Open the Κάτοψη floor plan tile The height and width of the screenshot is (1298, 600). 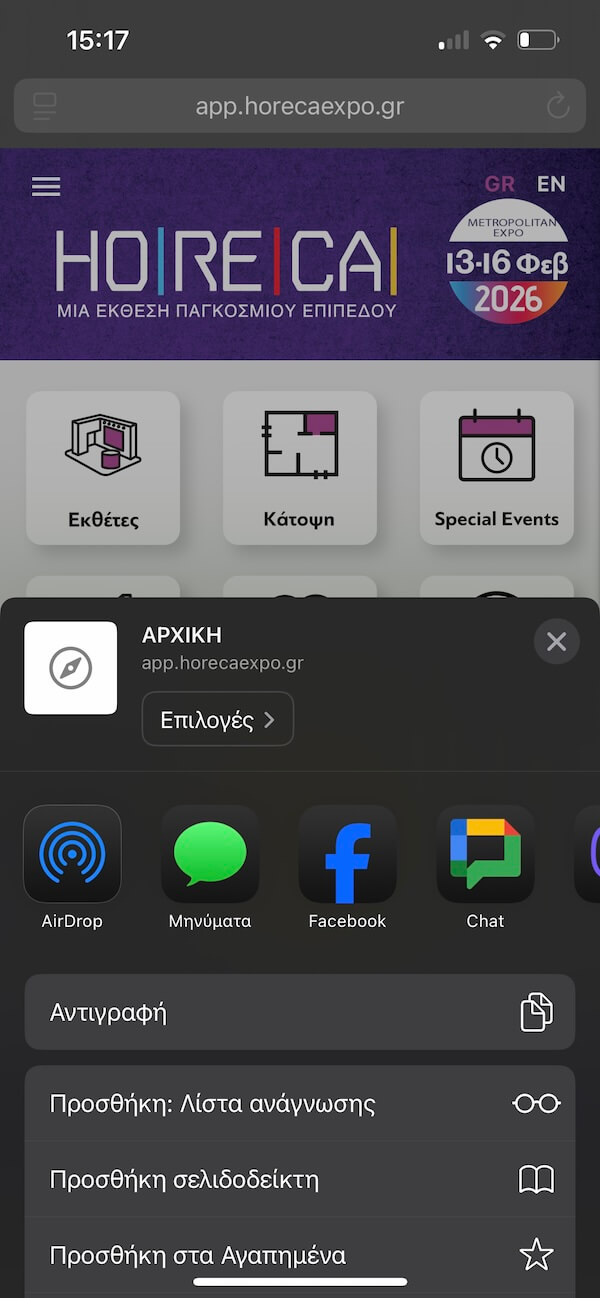pyautogui.click(x=299, y=467)
